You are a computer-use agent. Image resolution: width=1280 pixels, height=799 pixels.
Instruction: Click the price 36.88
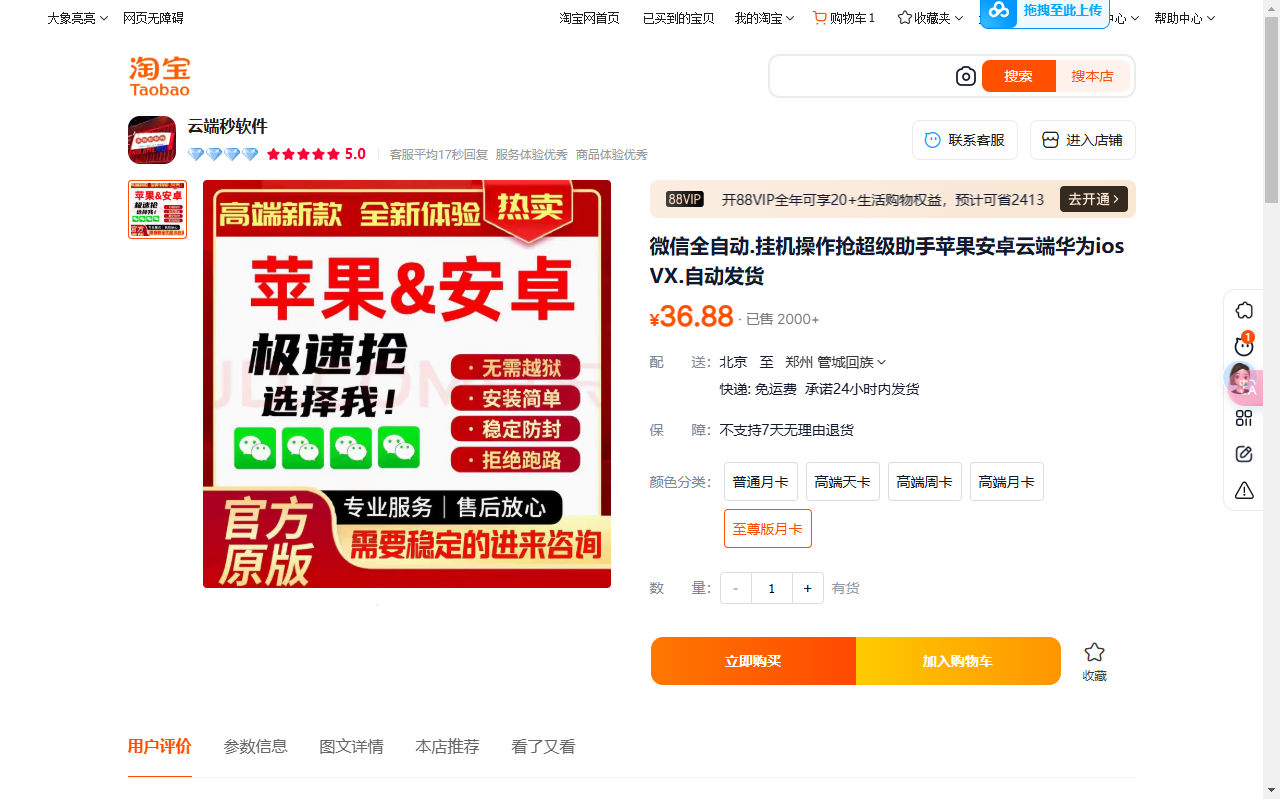[692, 317]
